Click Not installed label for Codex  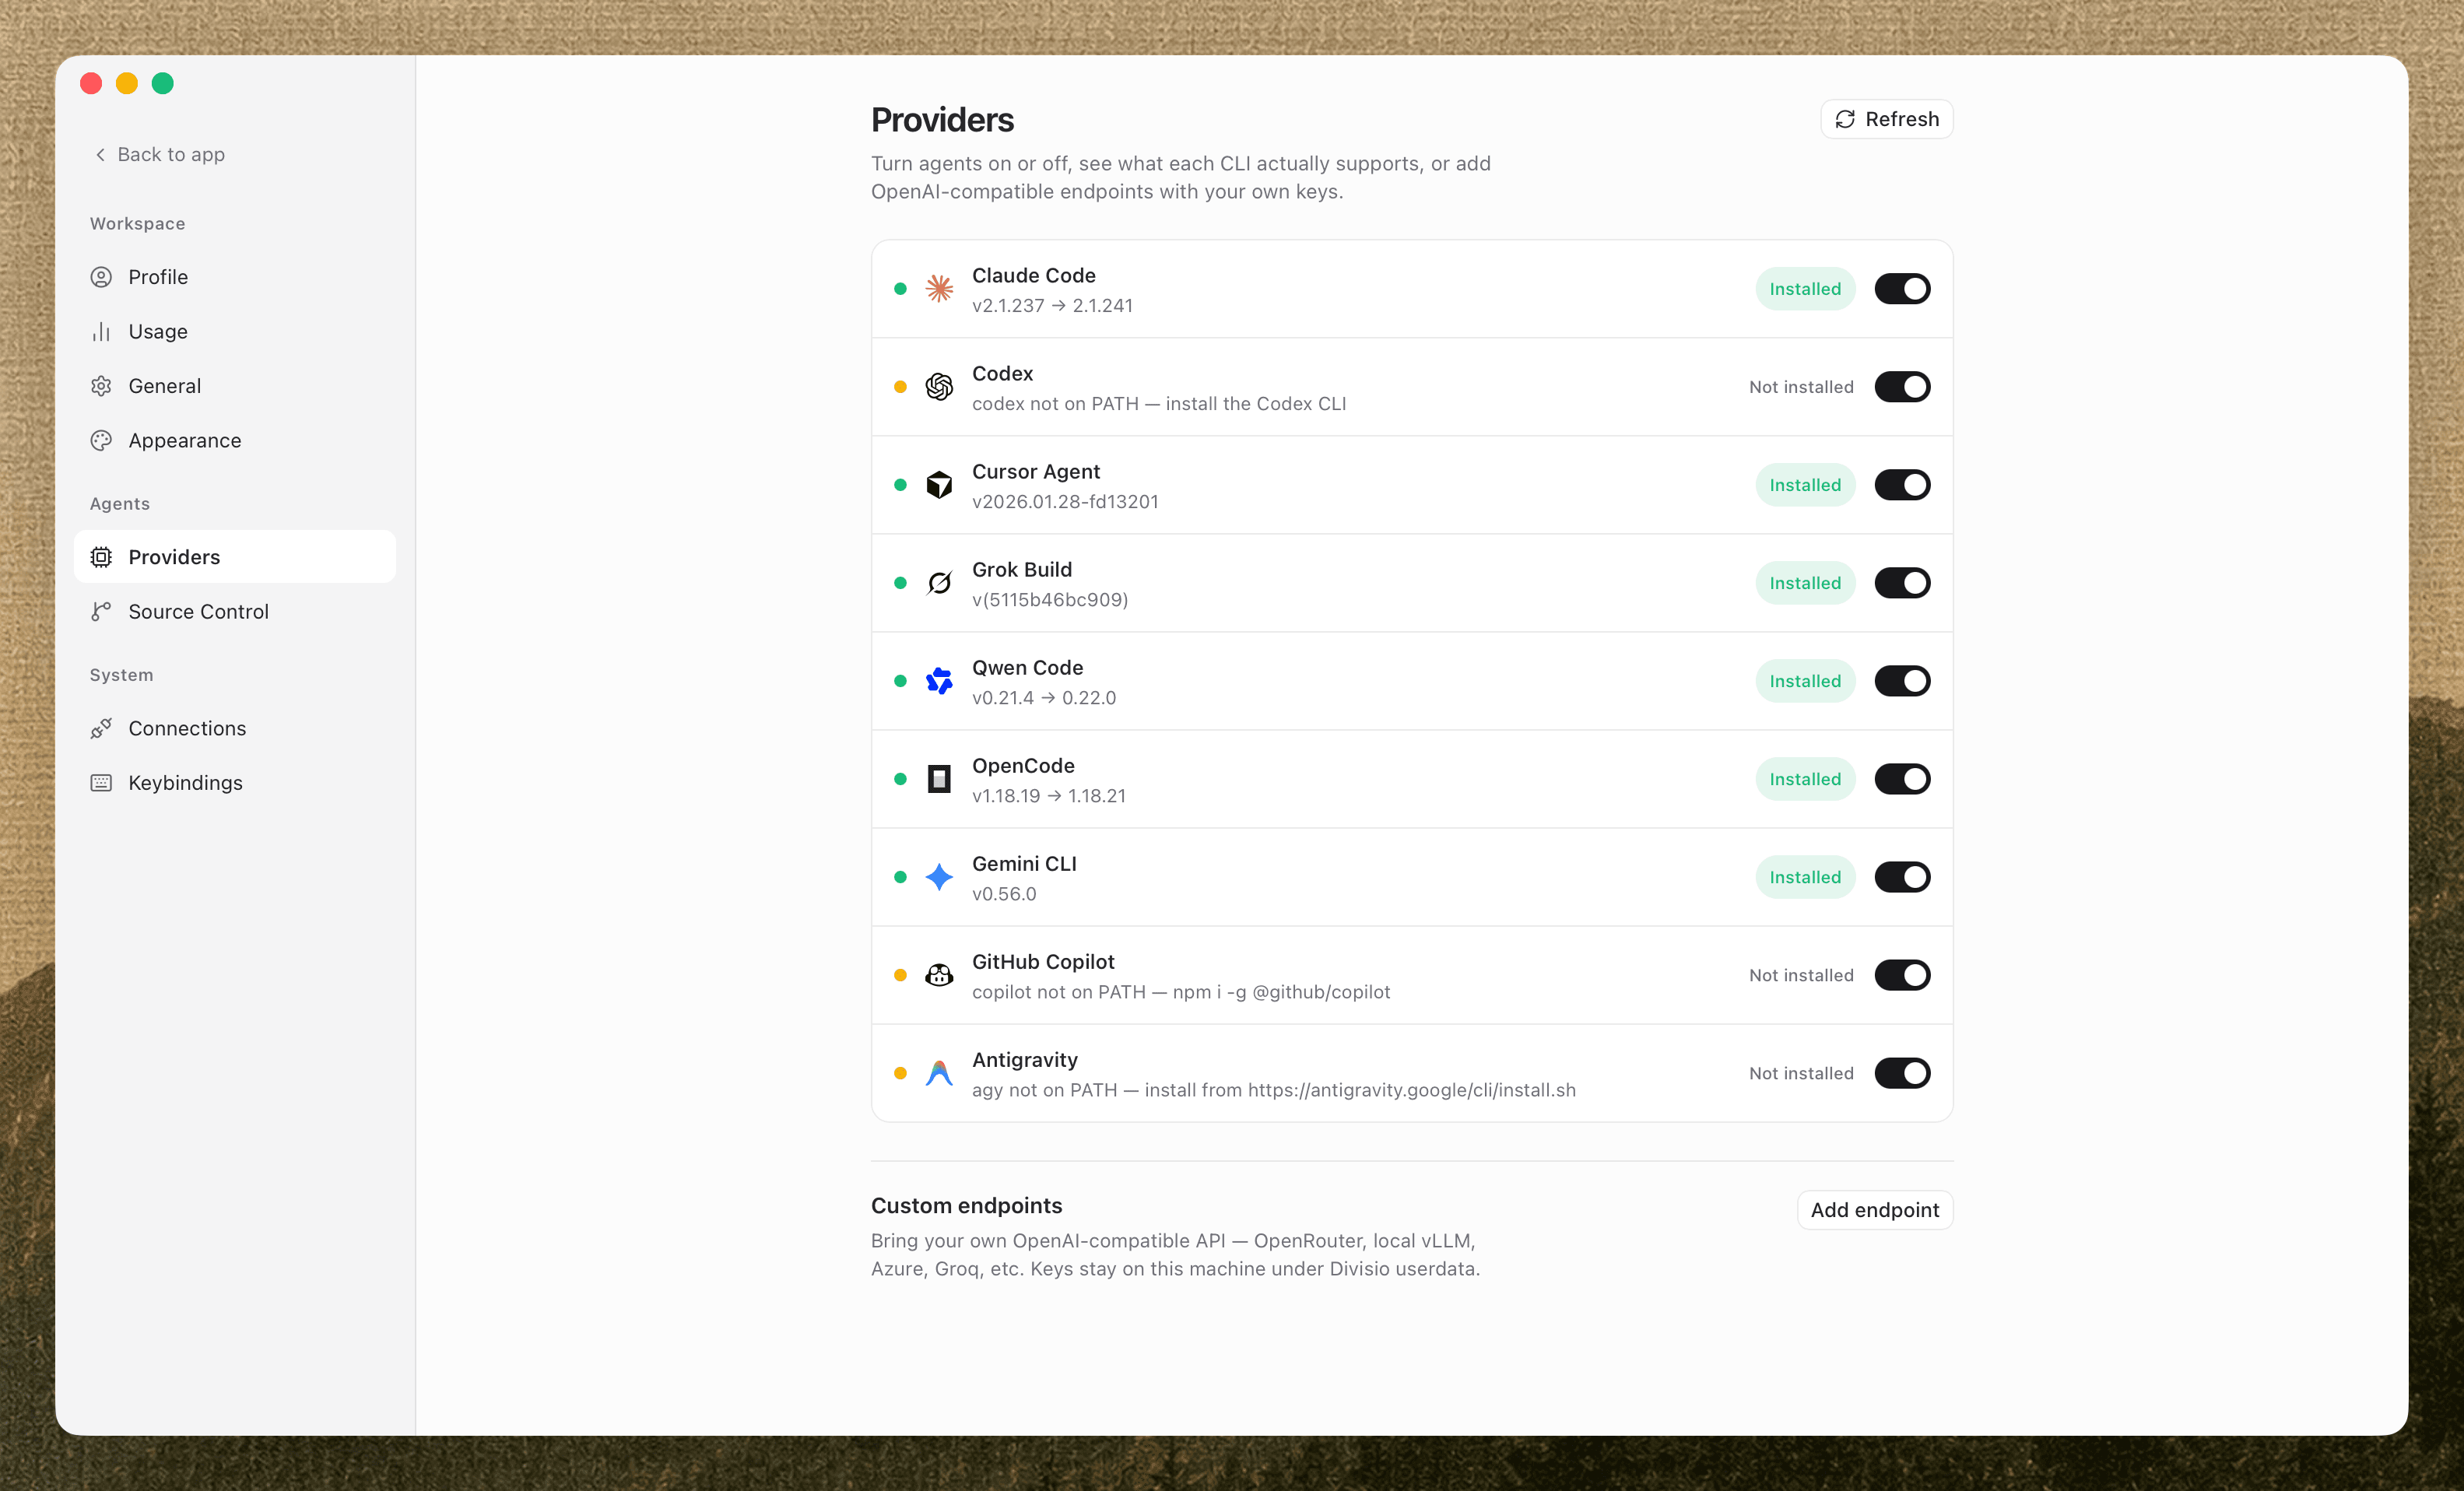click(x=1801, y=387)
